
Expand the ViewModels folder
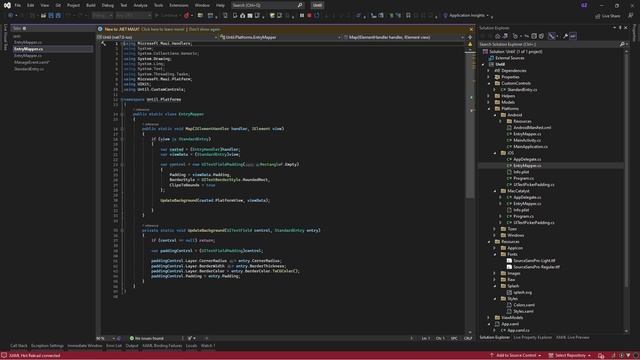point(489,318)
